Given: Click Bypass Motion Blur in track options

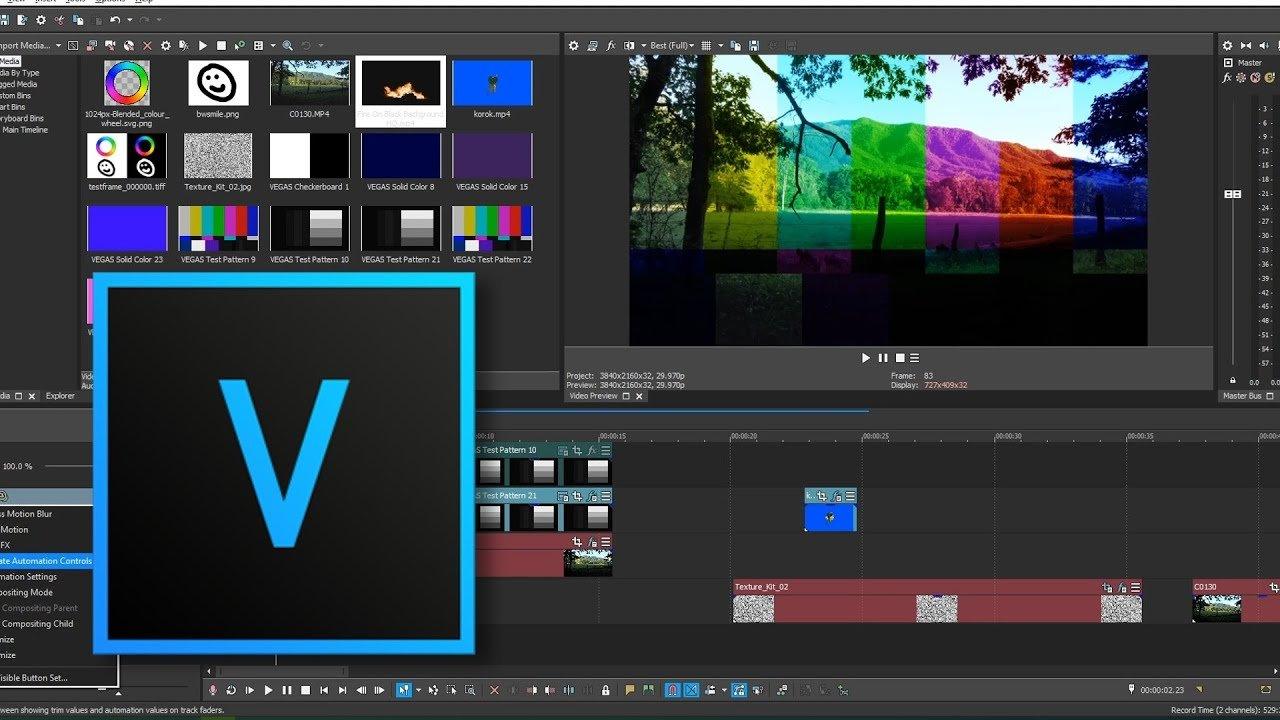Looking at the screenshot, I should [x=30, y=513].
